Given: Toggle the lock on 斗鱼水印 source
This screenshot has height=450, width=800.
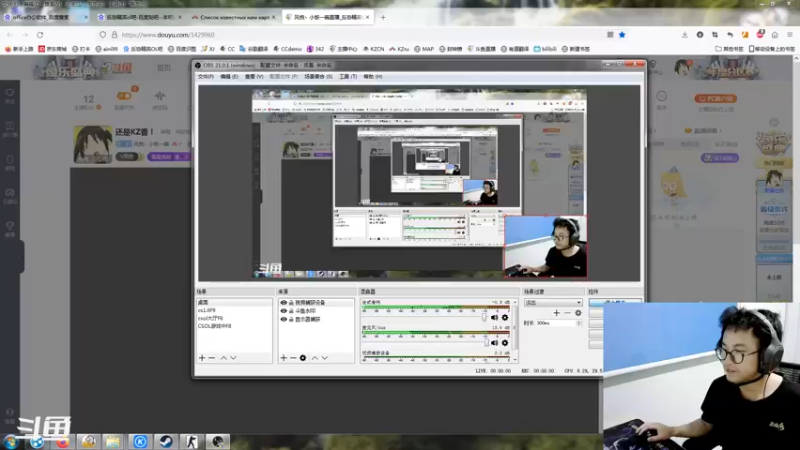Looking at the screenshot, I should click(x=291, y=311).
